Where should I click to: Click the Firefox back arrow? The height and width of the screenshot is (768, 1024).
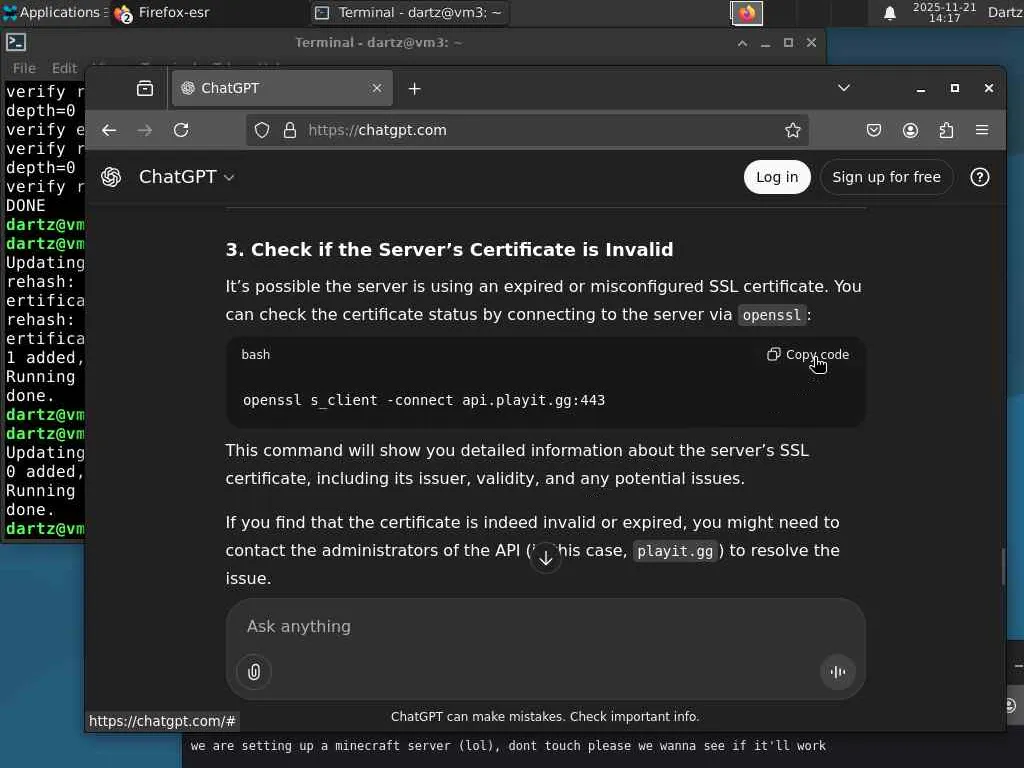click(x=109, y=130)
